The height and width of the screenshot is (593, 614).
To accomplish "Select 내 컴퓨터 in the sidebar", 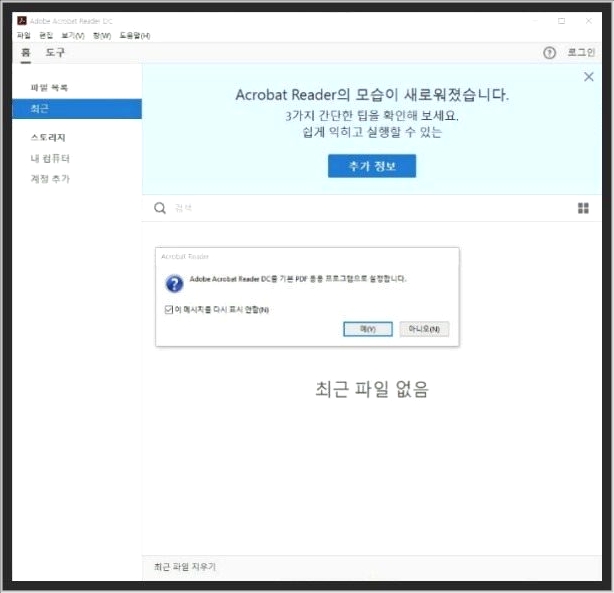I will click(50, 158).
